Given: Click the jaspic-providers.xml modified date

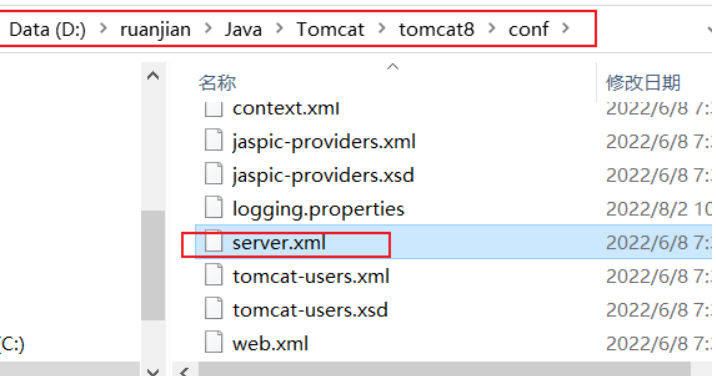Looking at the screenshot, I should coord(658,142).
